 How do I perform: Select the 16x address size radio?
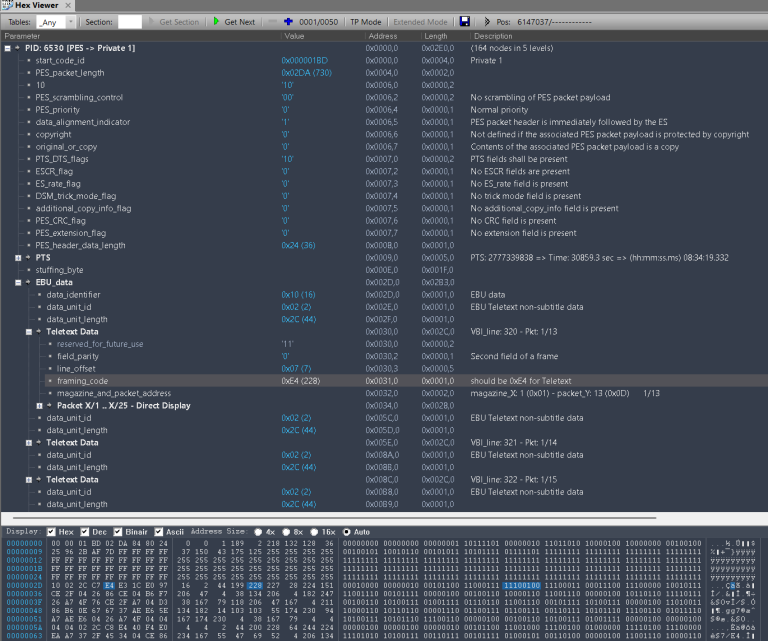(x=314, y=532)
